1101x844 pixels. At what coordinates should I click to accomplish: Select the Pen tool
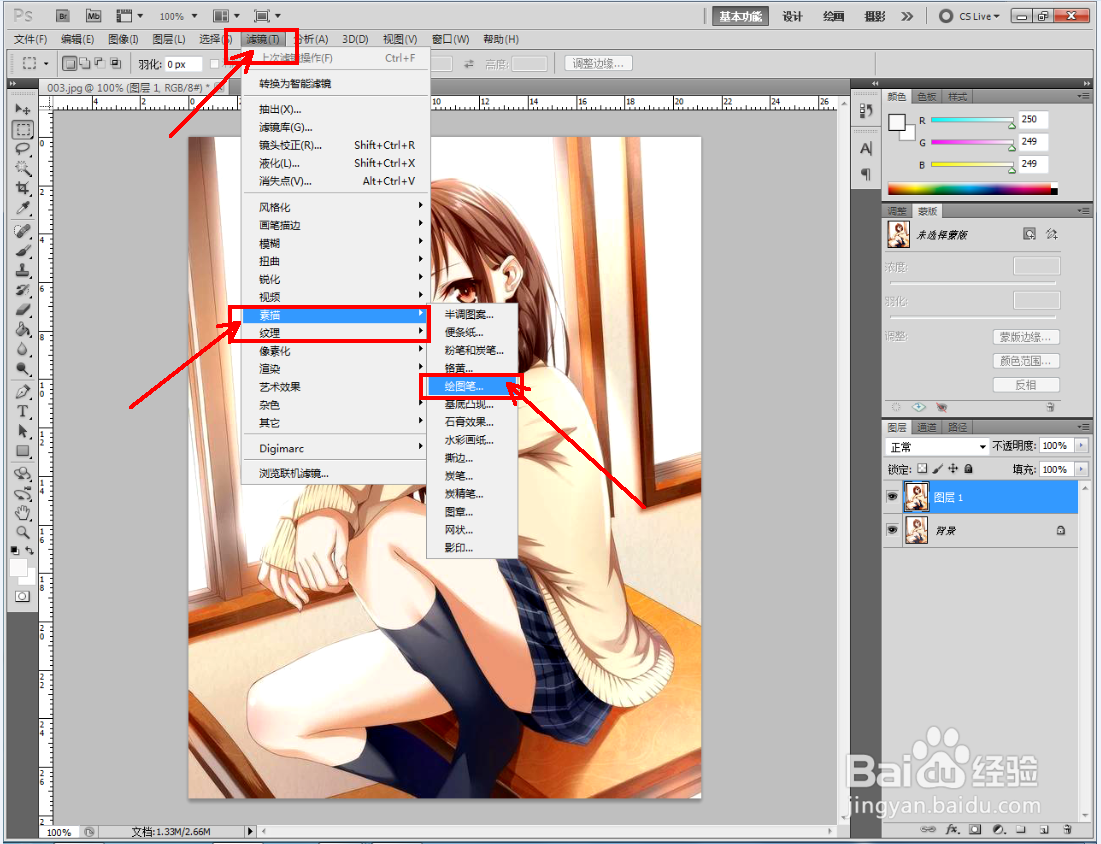click(22, 392)
